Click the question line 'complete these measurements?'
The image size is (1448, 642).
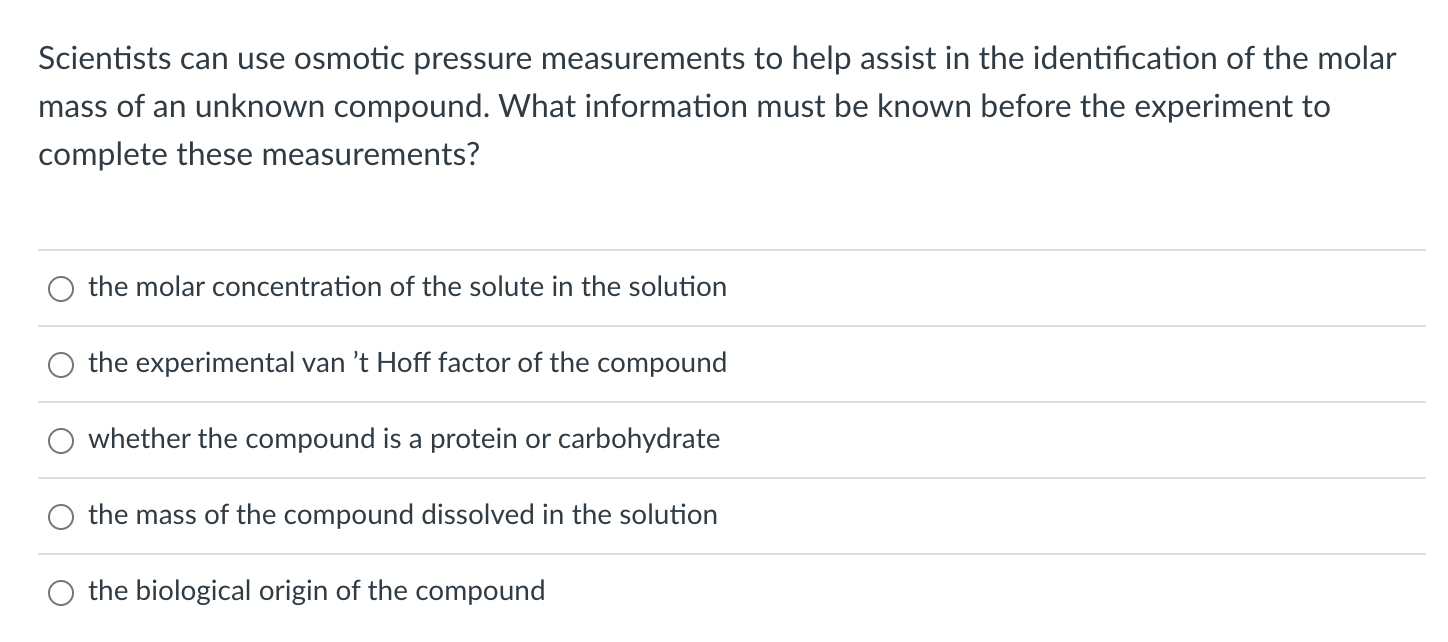(x=258, y=155)
